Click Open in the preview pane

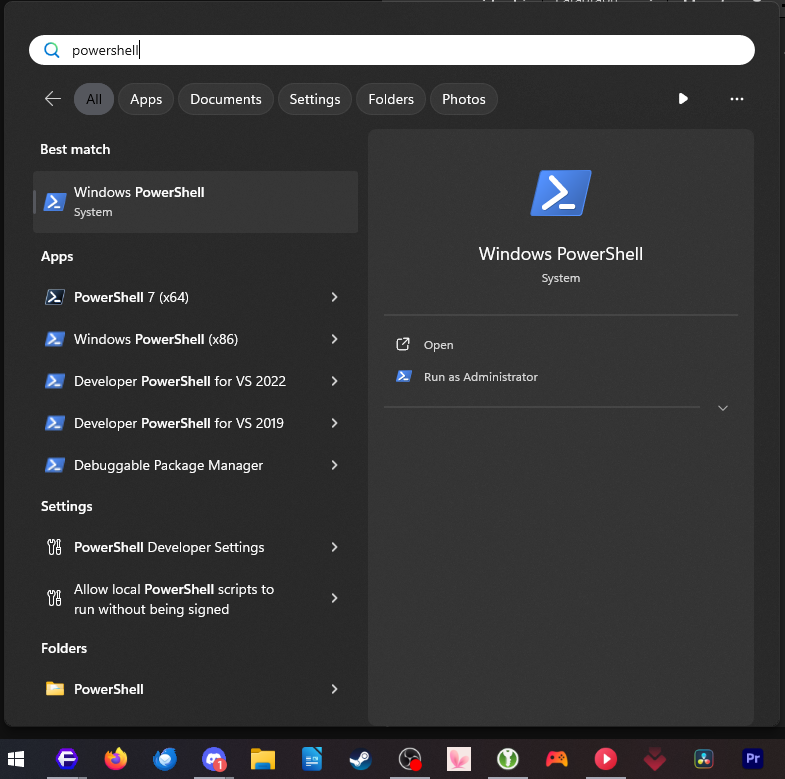tap(438, 345)
